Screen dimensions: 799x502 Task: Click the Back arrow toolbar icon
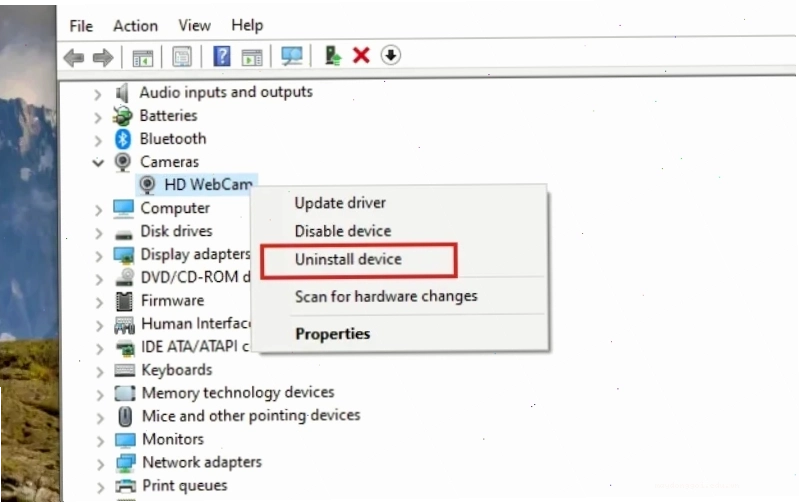74,58
